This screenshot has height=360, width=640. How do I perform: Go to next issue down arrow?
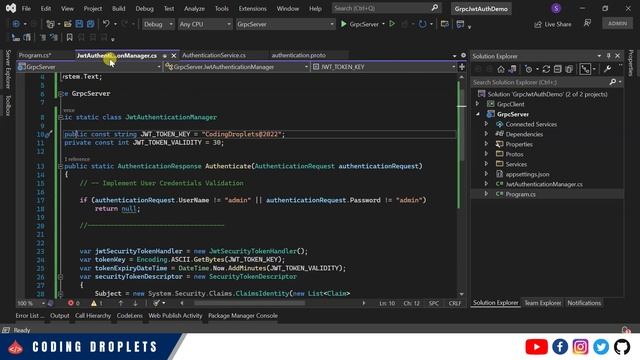135,303
